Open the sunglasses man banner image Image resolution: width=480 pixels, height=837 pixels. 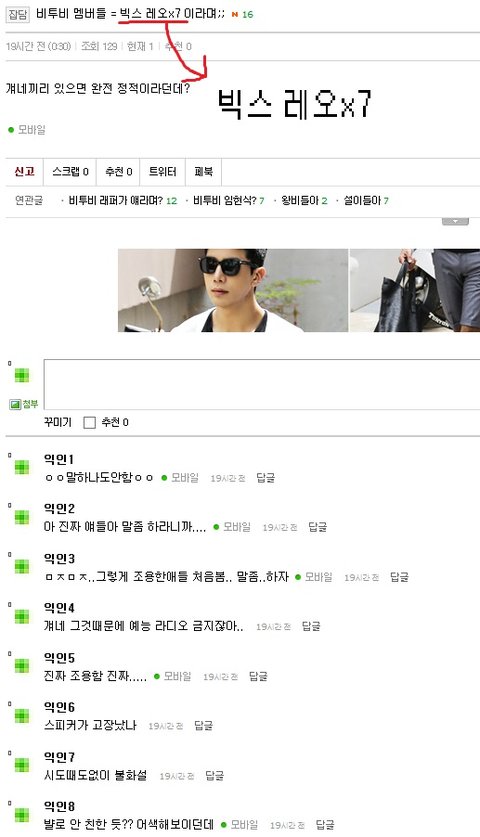[233, 290]
